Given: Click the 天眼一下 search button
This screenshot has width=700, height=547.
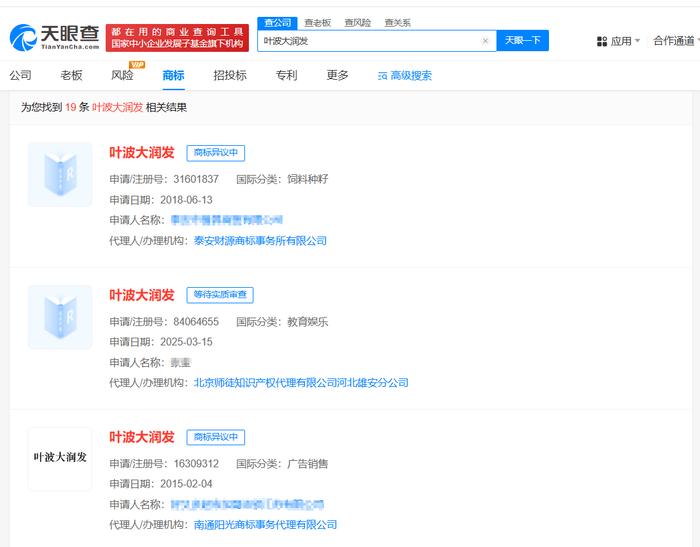Looking at the screenshot, I should coord(522,41).
